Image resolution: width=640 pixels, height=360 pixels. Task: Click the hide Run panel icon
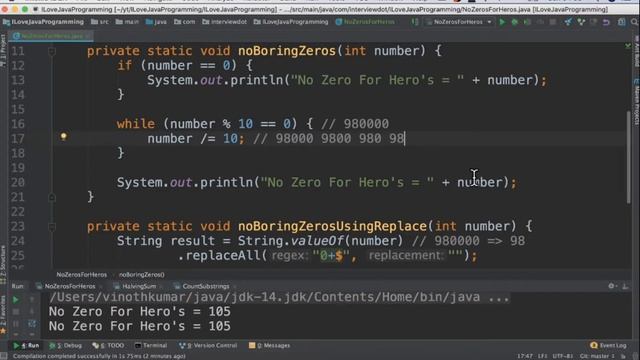tap(625, 287)
